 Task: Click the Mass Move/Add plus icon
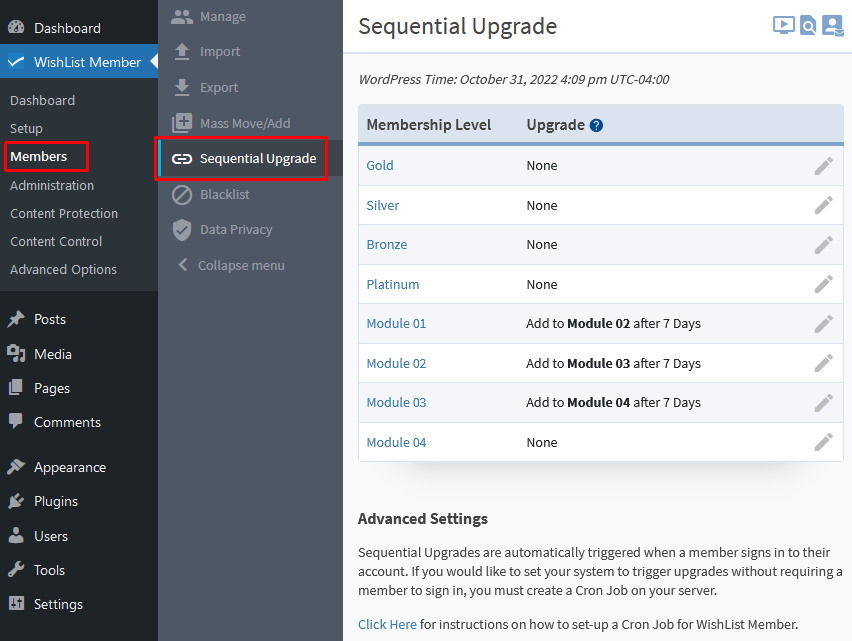click(x=182, y=123)
